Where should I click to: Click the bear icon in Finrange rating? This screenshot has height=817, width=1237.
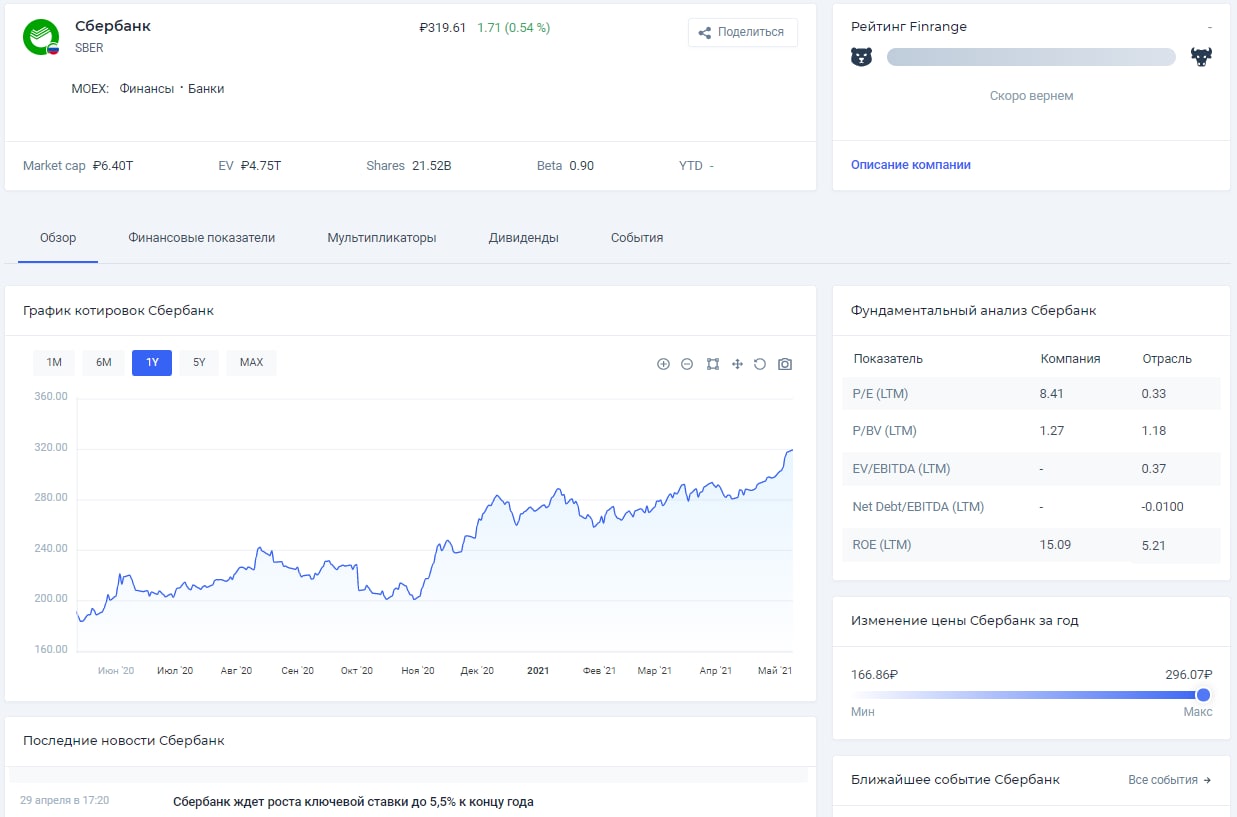(x=861, y=57)
